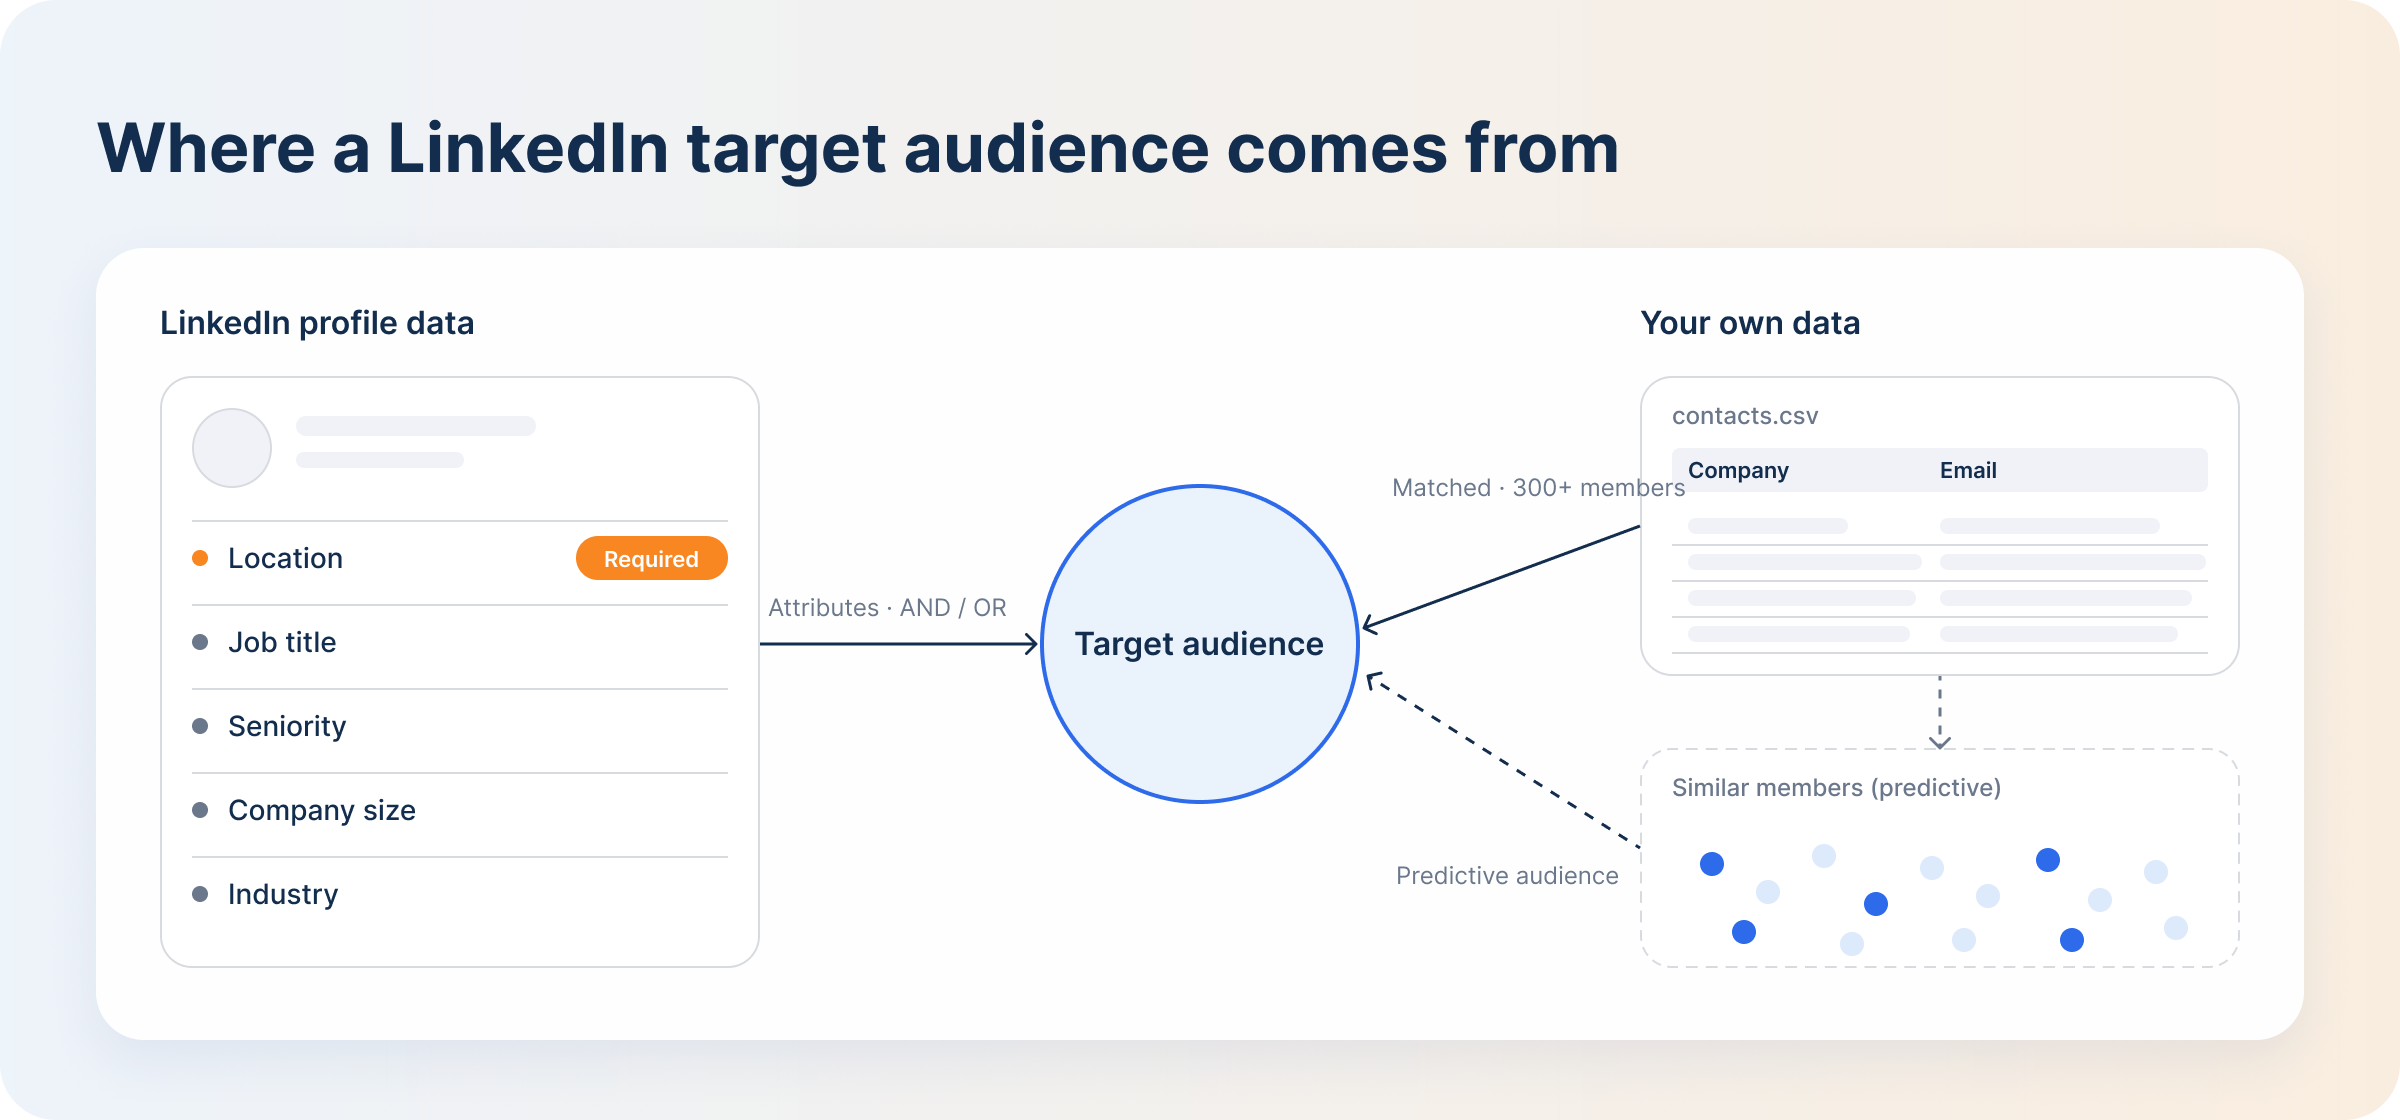Click the Company column header

(1738, 470)
